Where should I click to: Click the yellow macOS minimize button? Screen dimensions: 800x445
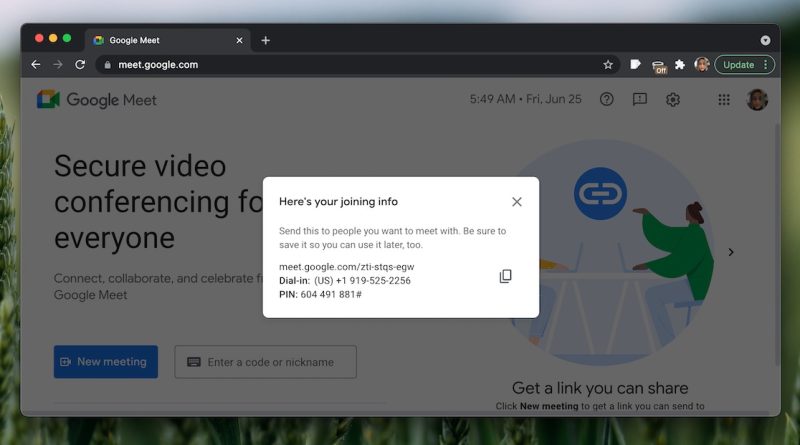53,38
